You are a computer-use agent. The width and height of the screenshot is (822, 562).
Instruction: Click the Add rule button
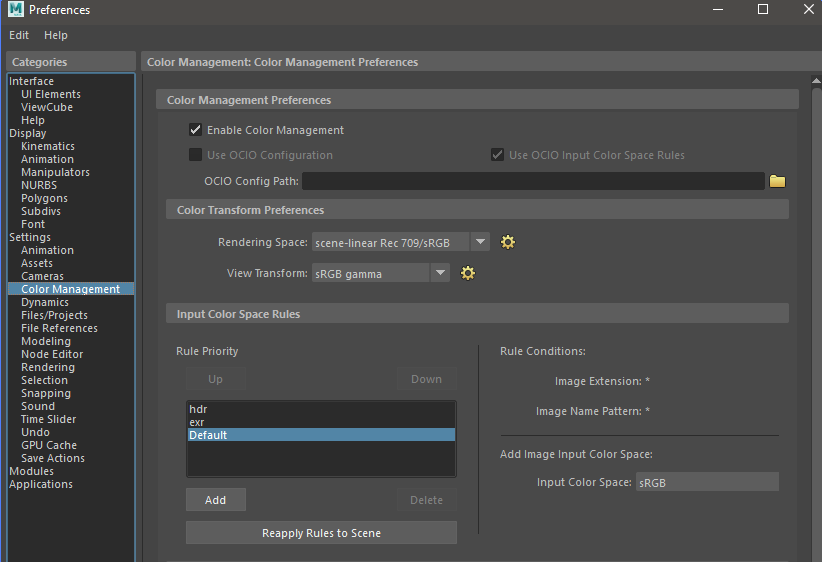point(215,500)
